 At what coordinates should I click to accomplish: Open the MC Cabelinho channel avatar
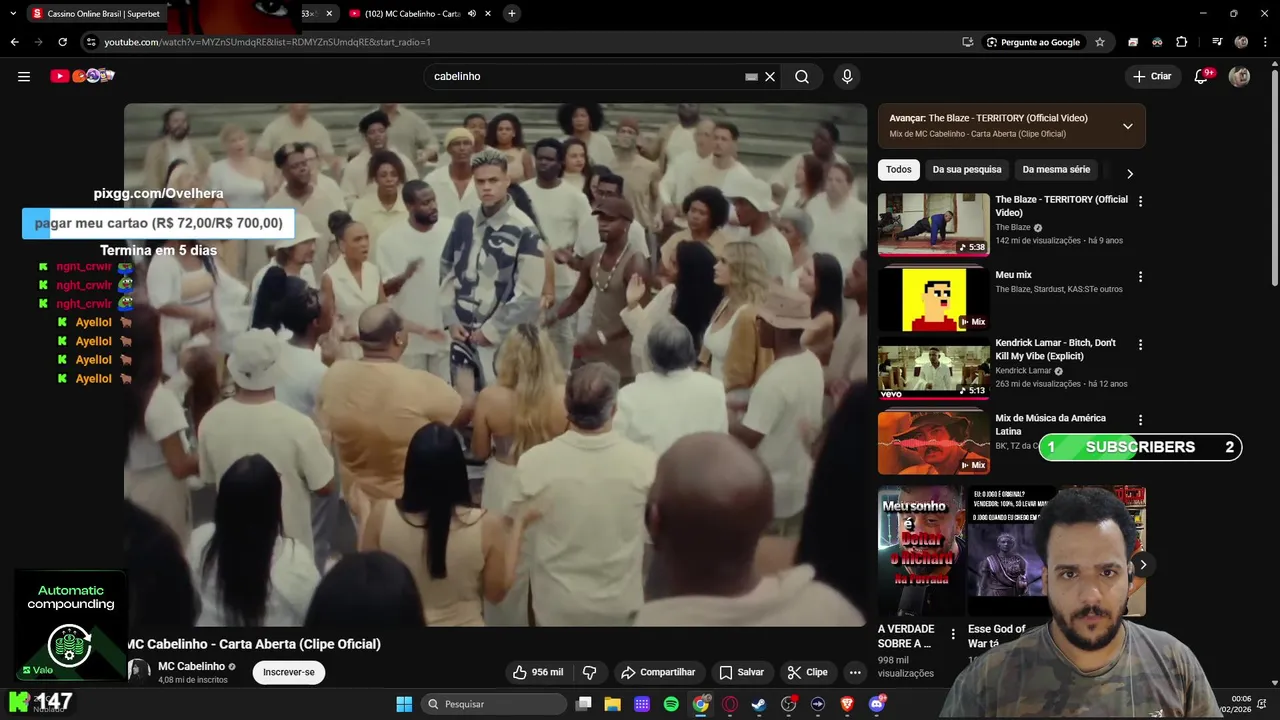139,671
